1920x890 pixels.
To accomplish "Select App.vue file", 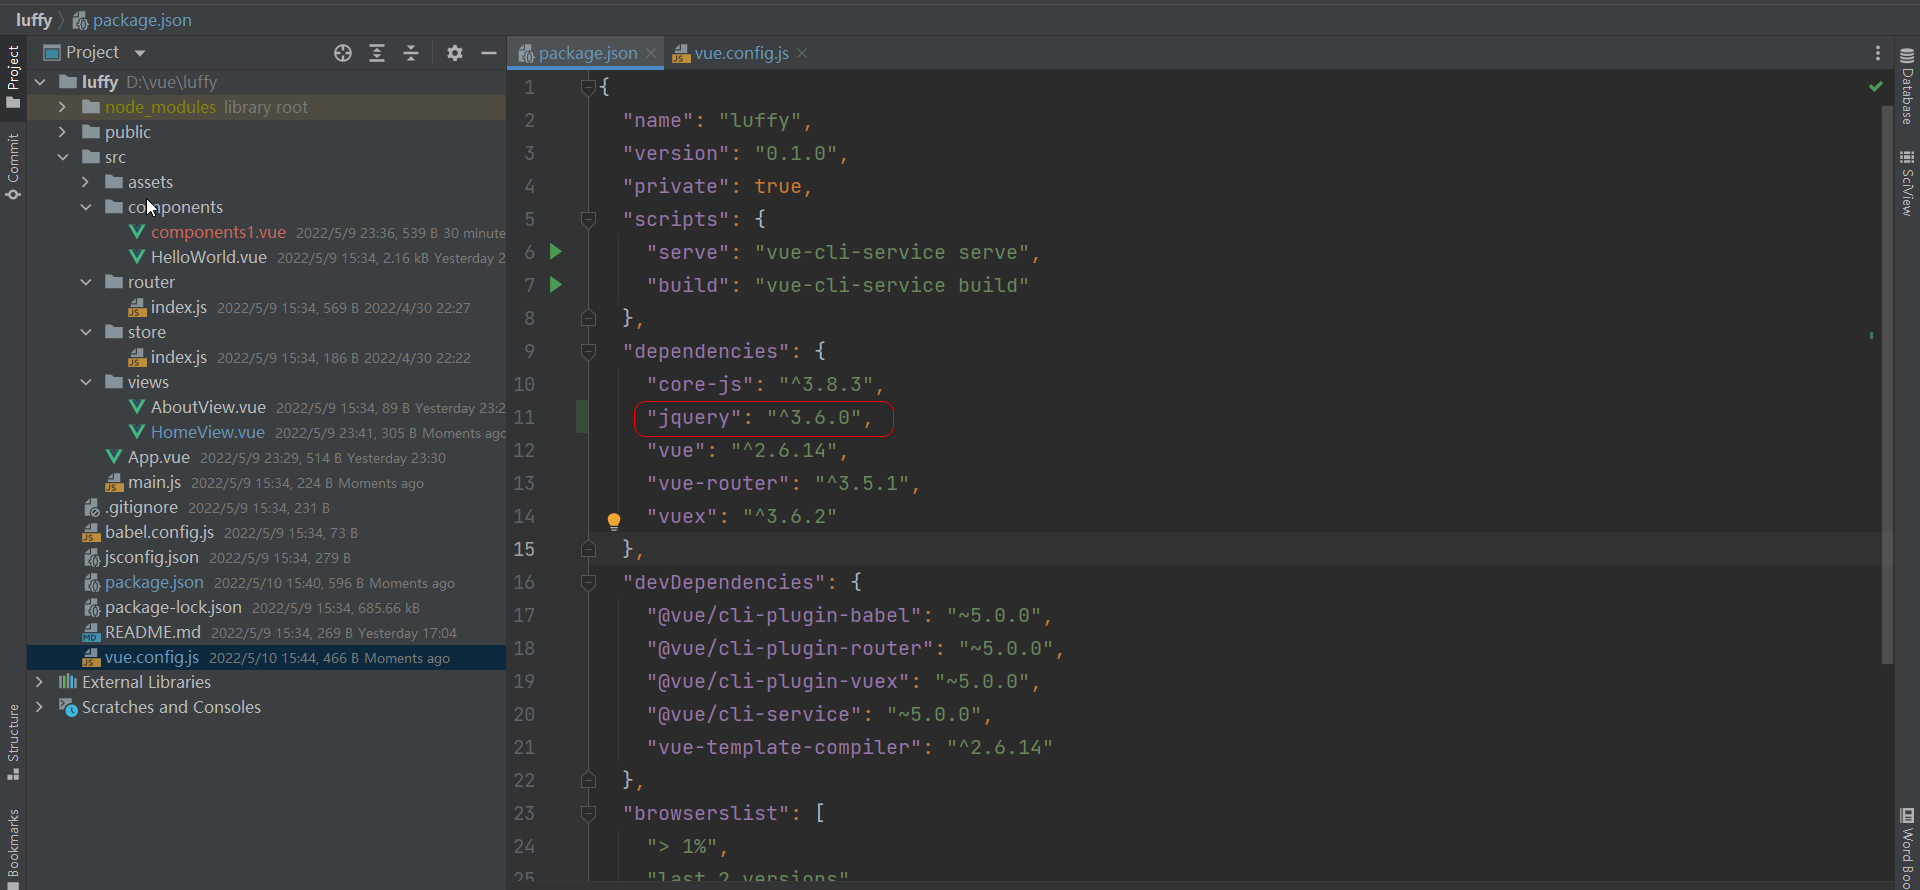I will coord(158,457).
